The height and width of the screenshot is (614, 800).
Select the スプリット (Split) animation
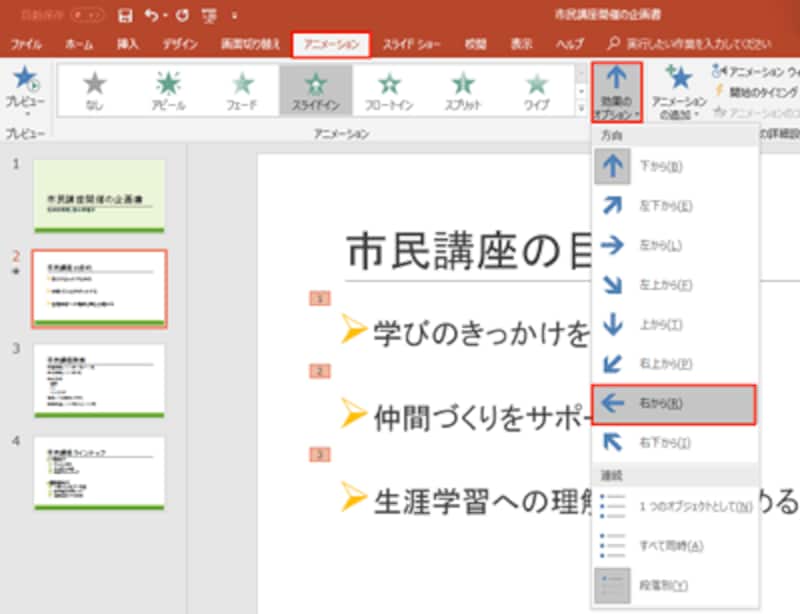[462, 91]
